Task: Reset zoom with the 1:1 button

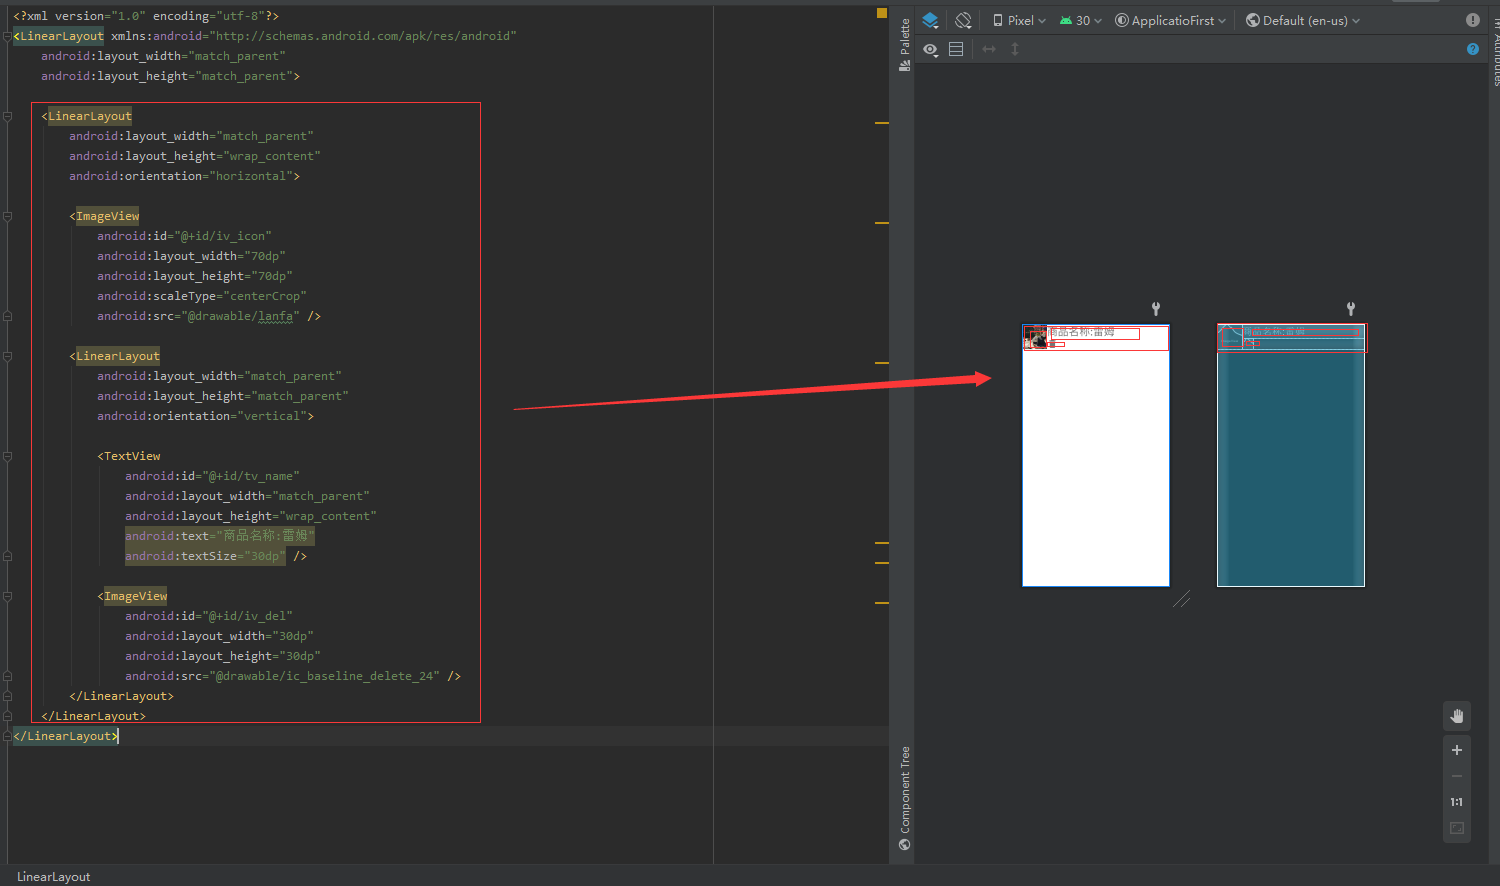Action: [1457, 802]
